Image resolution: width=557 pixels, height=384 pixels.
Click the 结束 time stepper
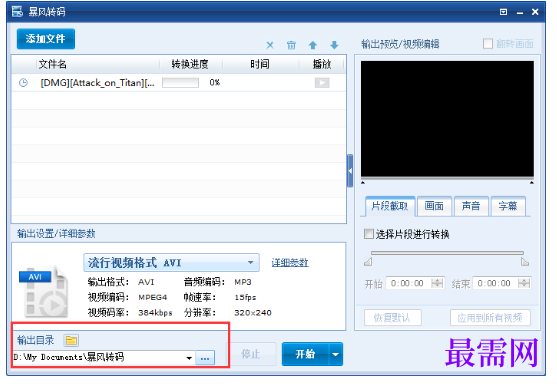pos(524,283)
